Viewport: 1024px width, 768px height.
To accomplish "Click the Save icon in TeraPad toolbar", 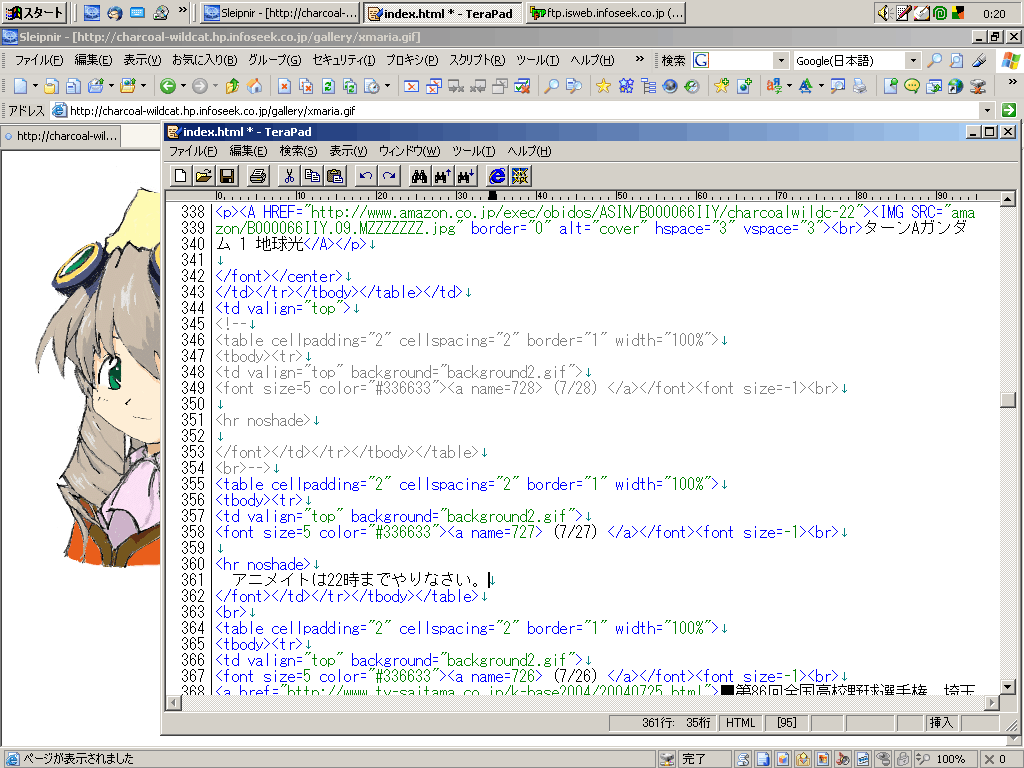I will tap(227, 176).
